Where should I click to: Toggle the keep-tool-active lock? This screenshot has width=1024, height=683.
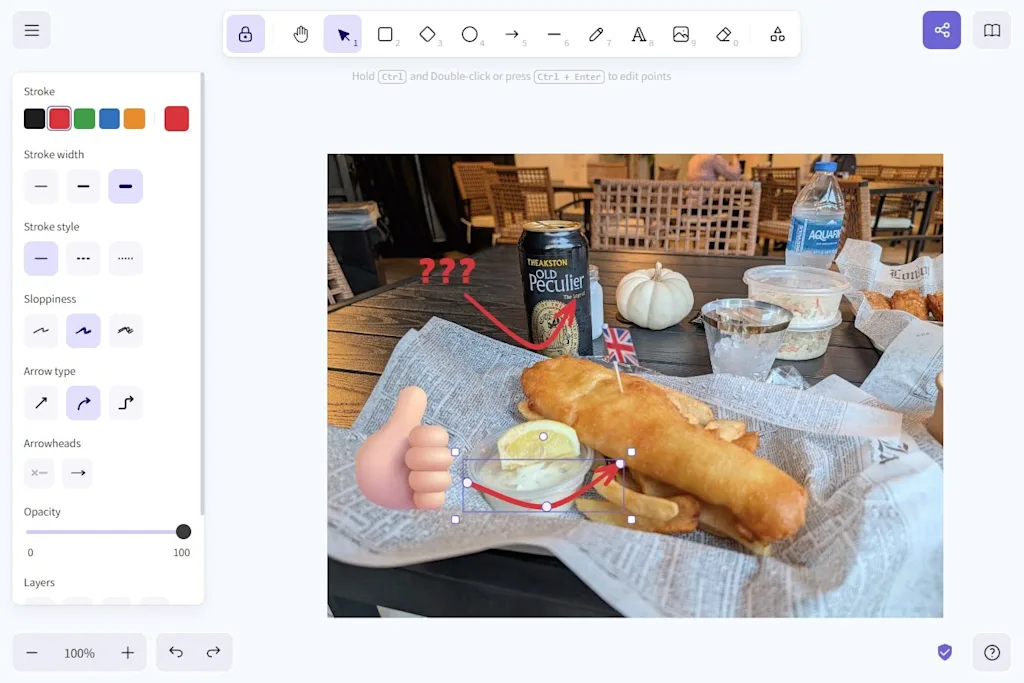click(246, 33)
